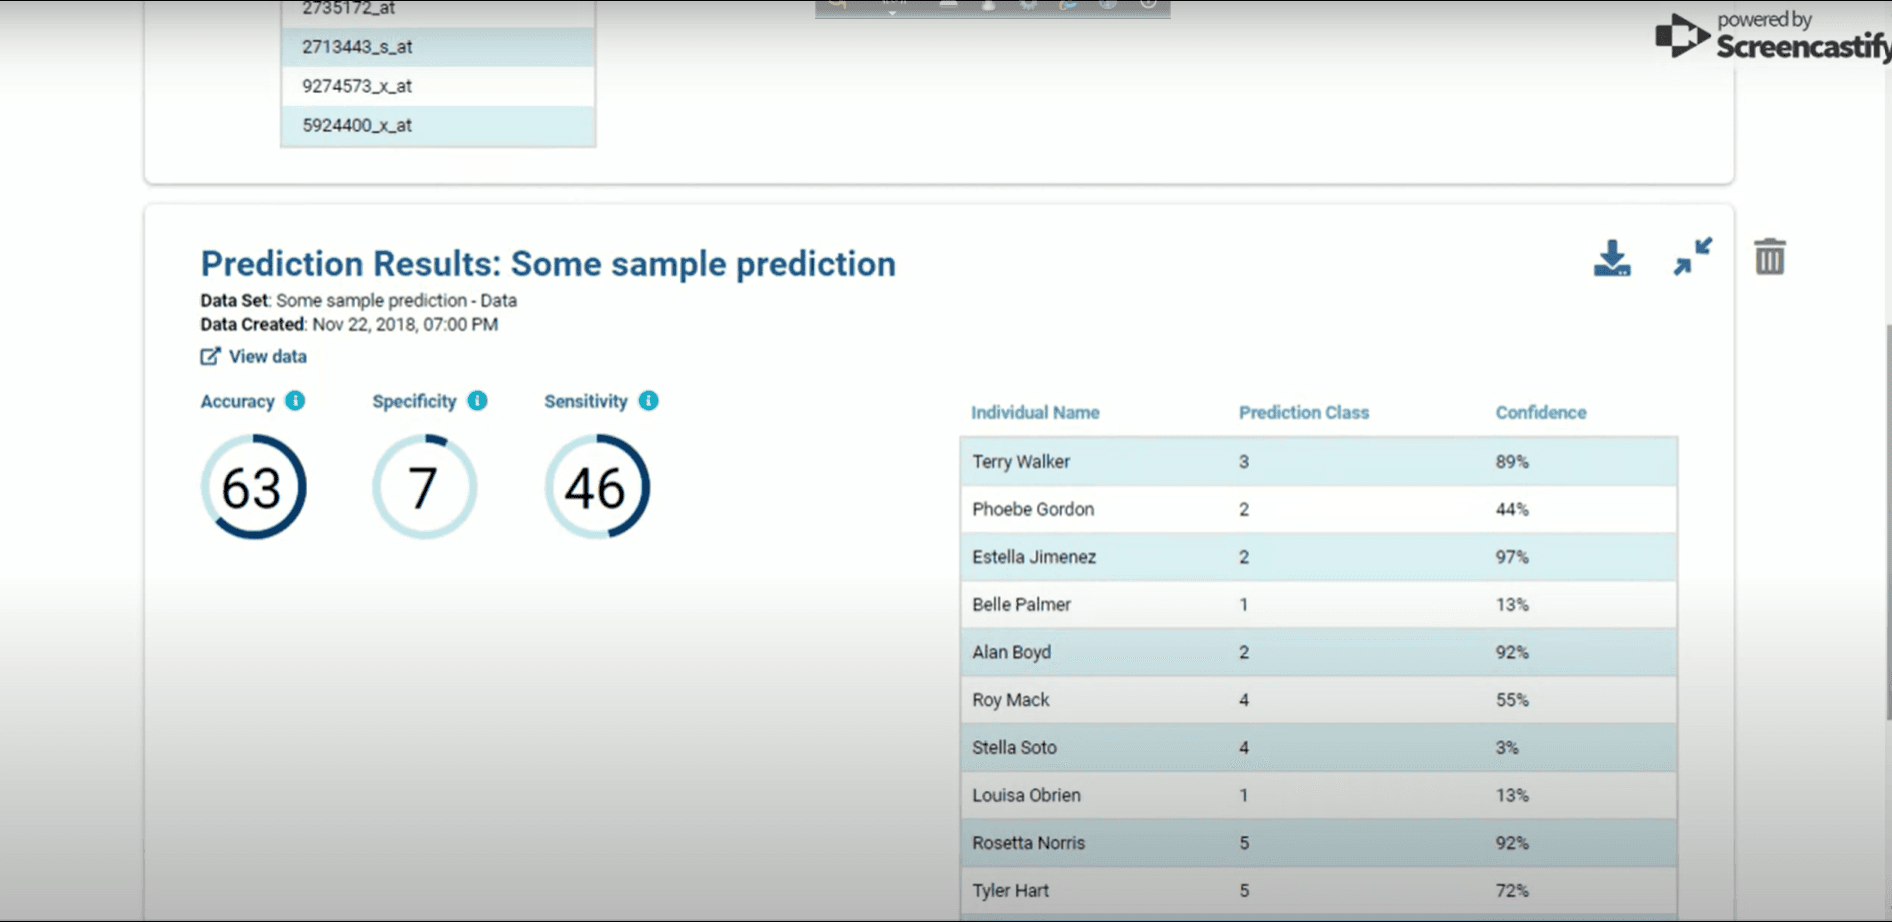
Task: Click the page vertical scrollbar
Action: 1888,520
